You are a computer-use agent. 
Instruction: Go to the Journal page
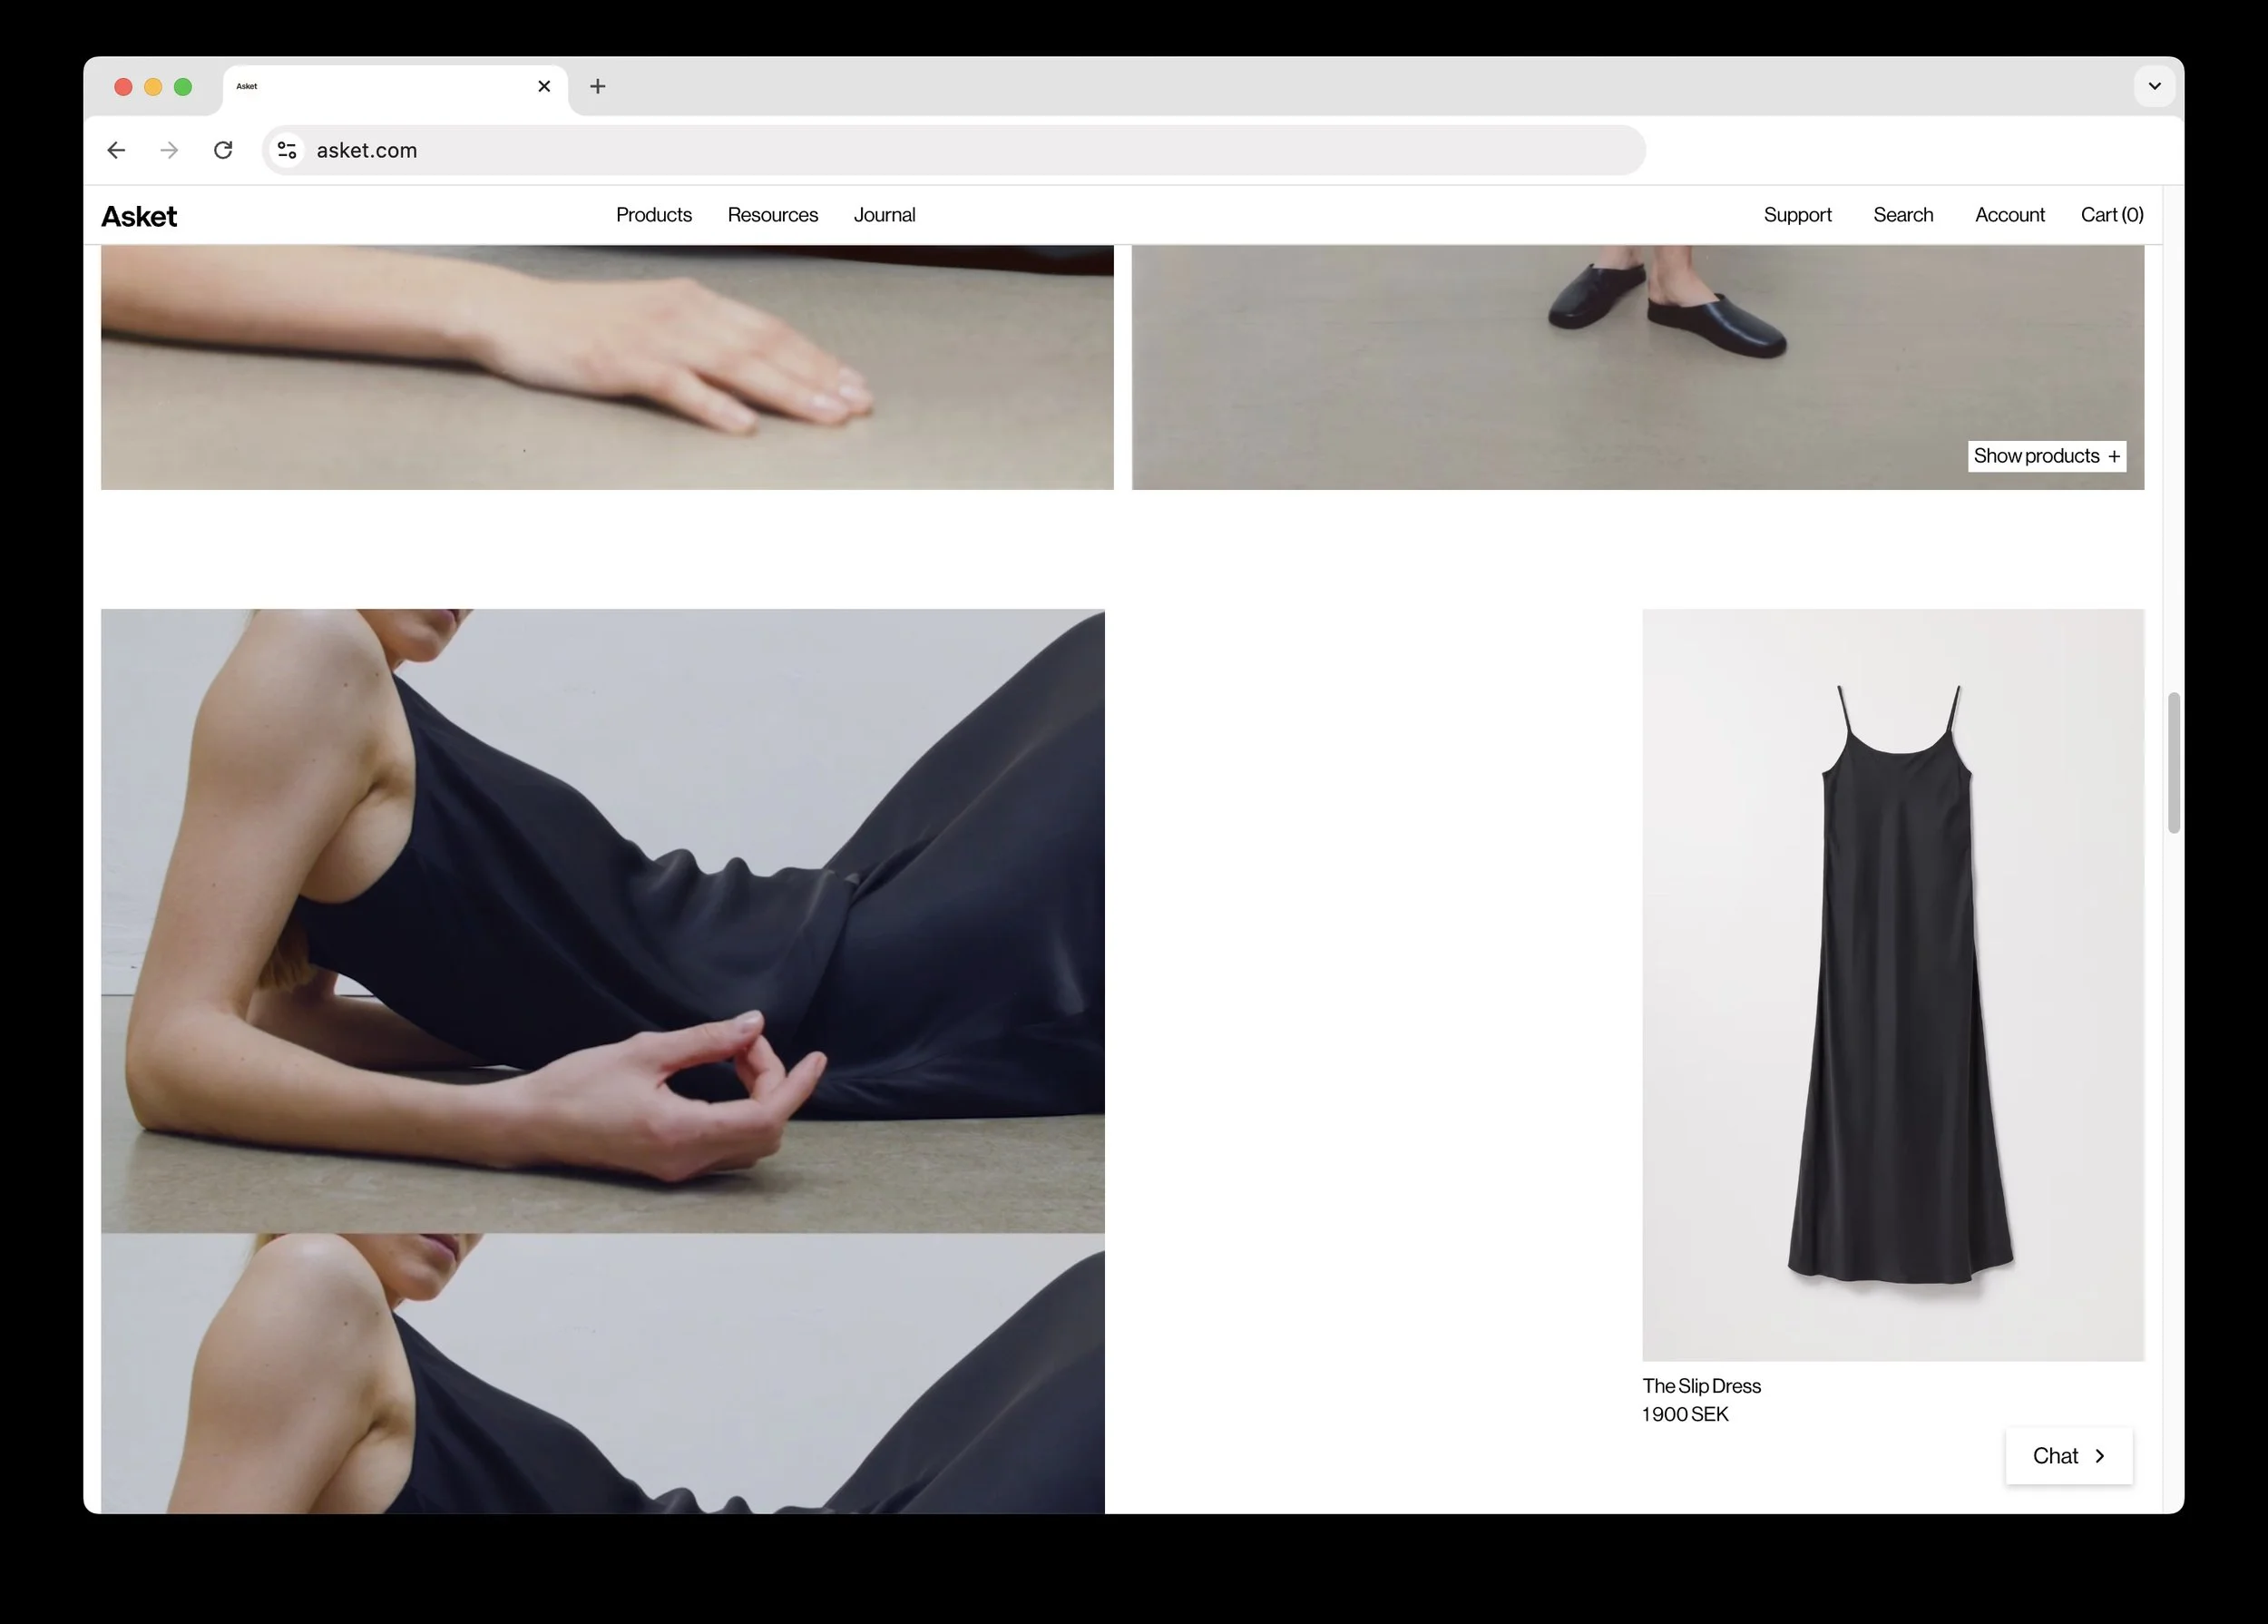[884, 215]
